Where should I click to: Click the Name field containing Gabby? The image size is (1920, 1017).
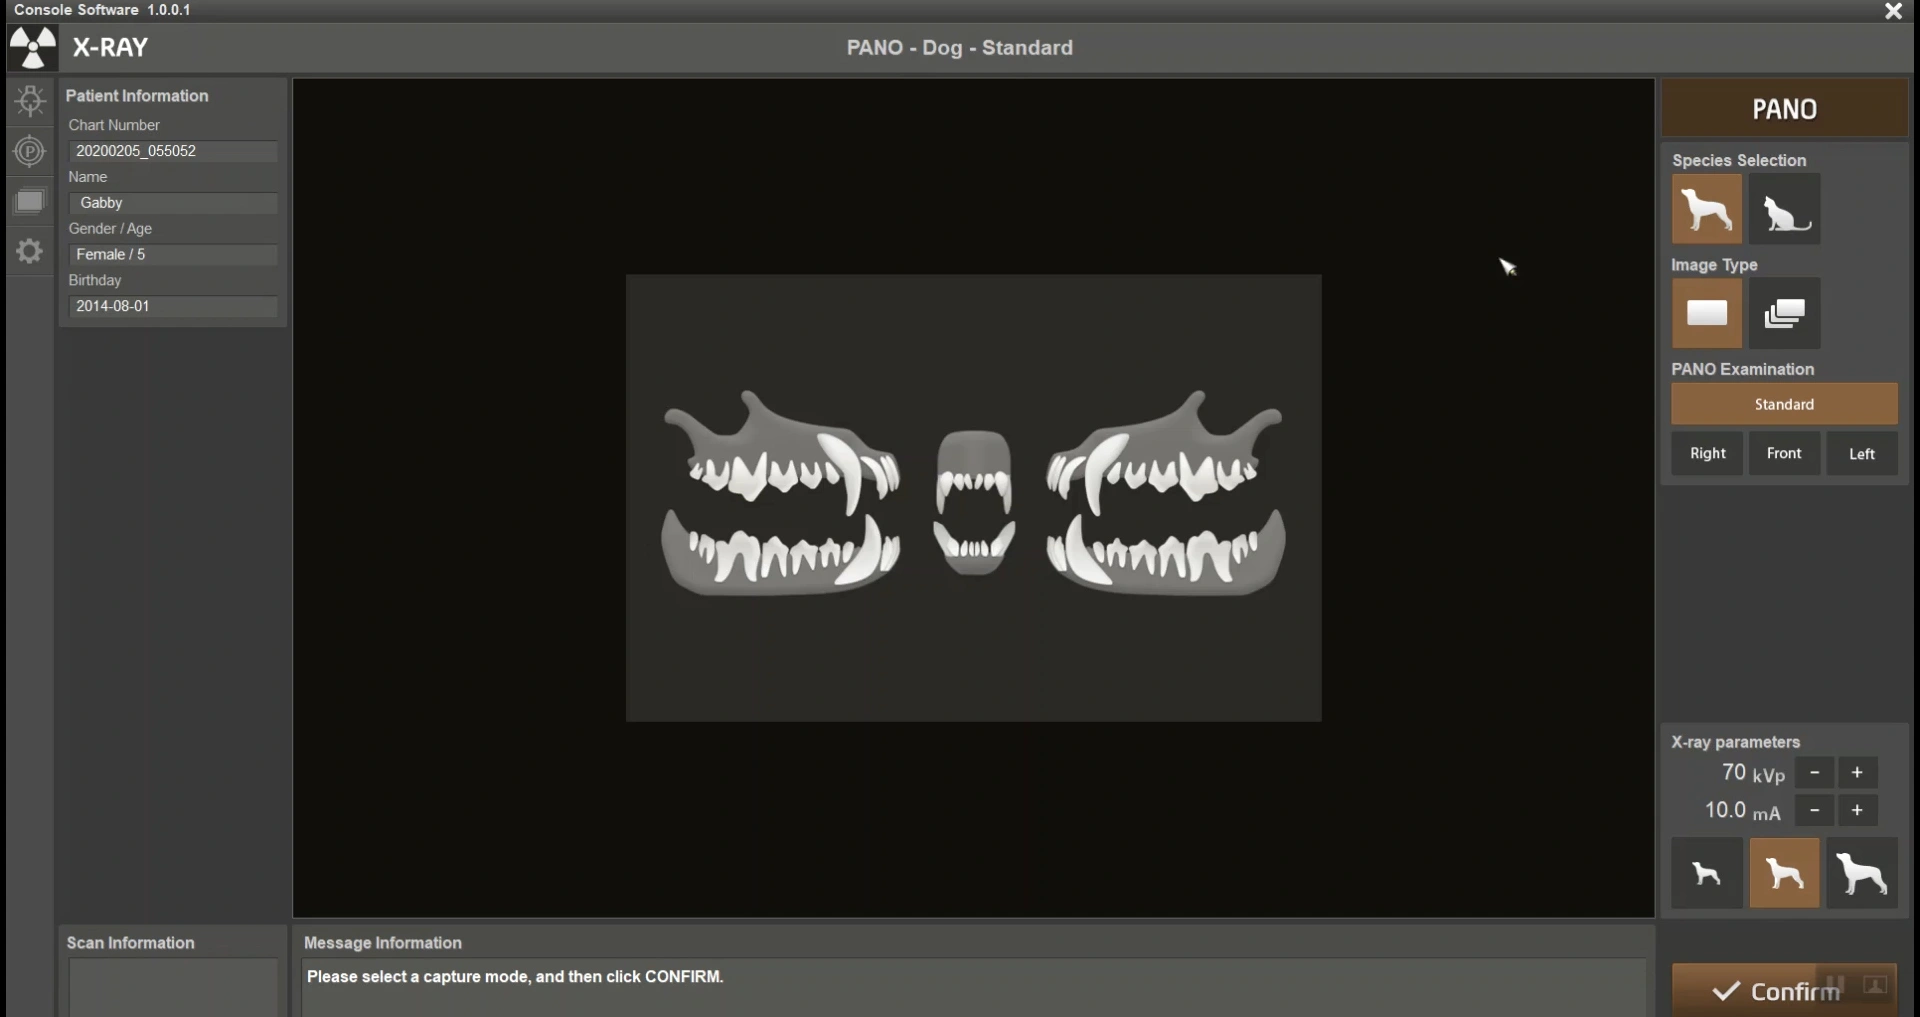tap(172, 203)
